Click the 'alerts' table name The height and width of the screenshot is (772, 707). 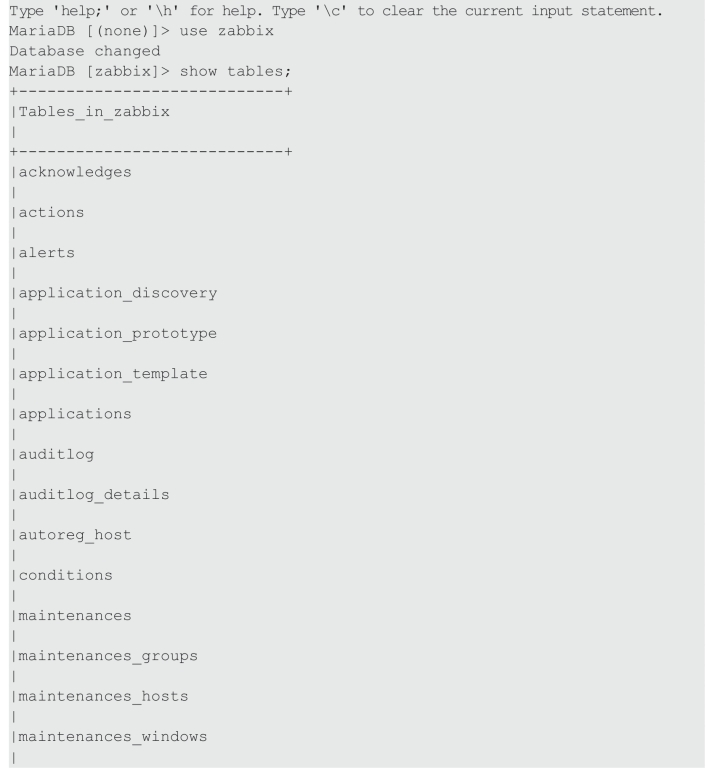tap(47, 253)
